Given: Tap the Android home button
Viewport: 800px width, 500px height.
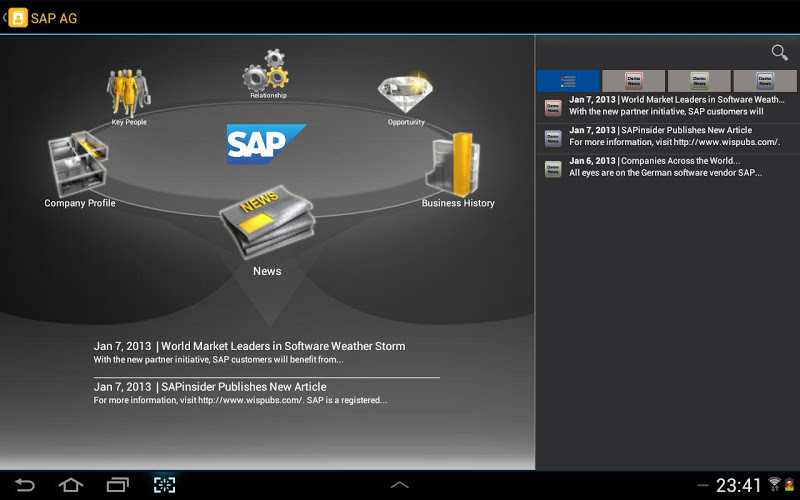Looking at the screenshot, I should coord(71,485).
